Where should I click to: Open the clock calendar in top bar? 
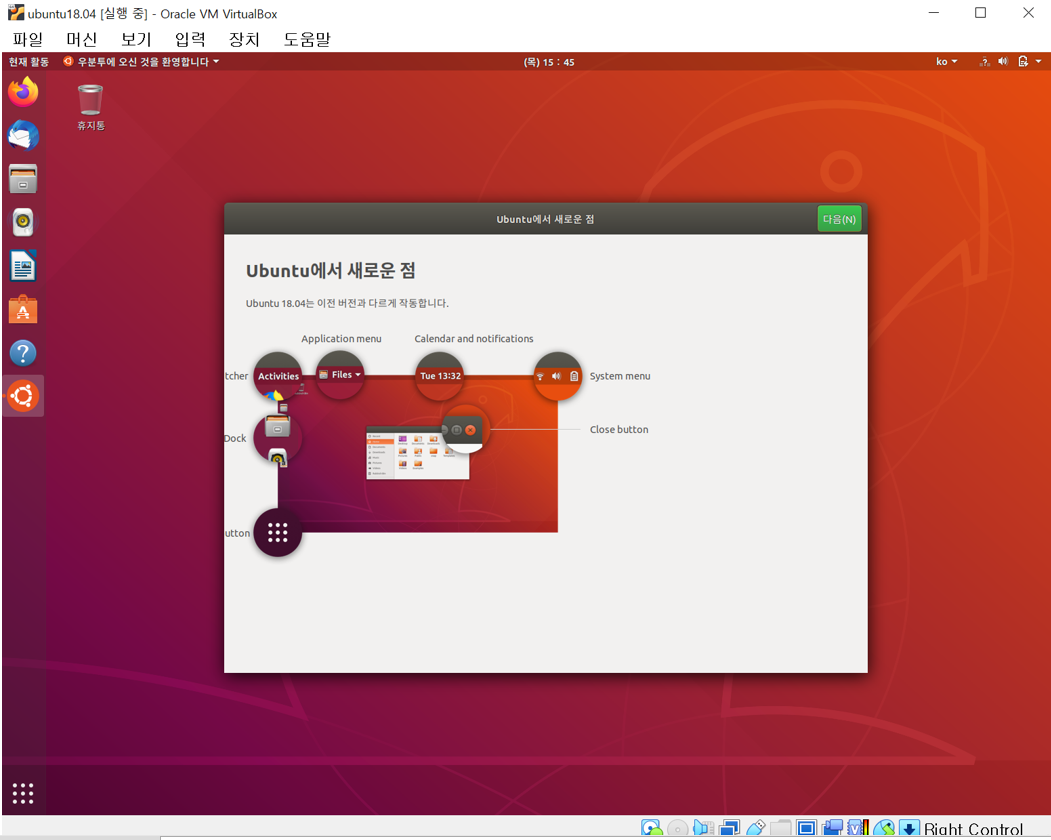549,62
